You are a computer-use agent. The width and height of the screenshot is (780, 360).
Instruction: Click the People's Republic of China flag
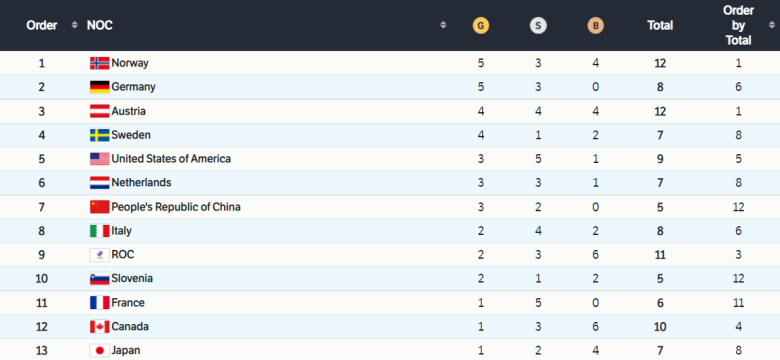click(x=99, y=207)
